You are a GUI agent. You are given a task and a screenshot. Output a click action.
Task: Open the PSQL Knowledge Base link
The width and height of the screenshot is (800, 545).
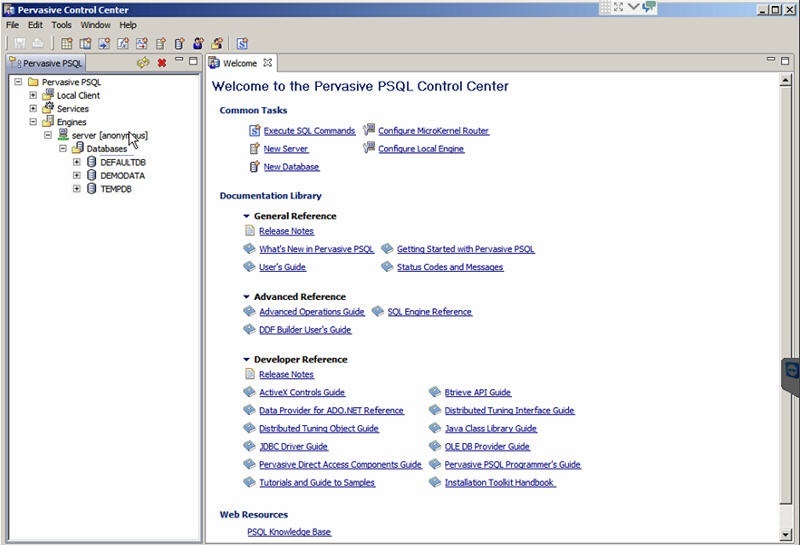[289, 532]
